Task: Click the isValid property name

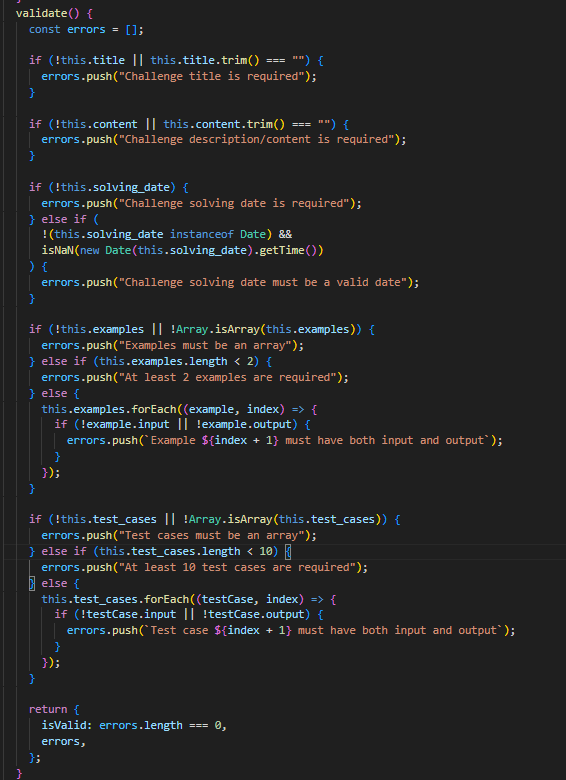Action: click(x=64, y=725)
